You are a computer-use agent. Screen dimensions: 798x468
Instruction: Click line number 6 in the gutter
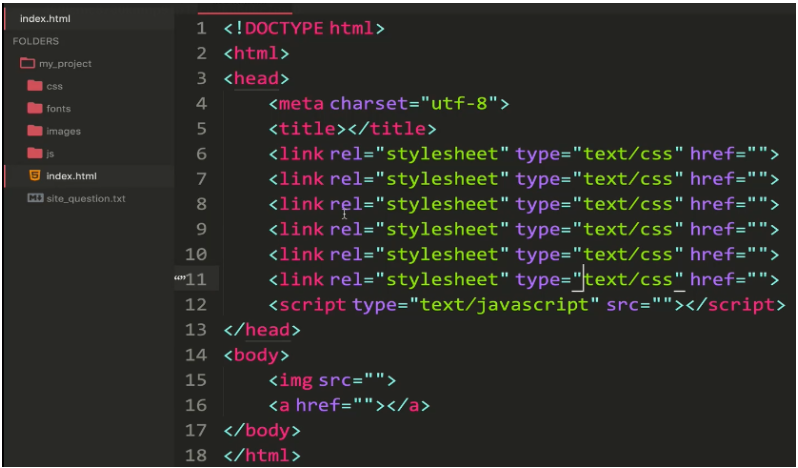[x=202, y=154]
